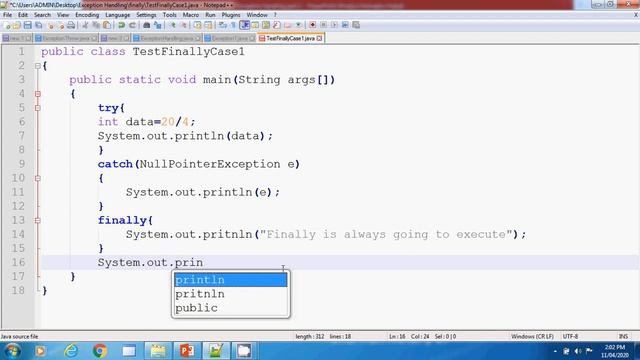Open the Language menu
Image resolution: width=640 pixels, height=360 pixels.
118,15
